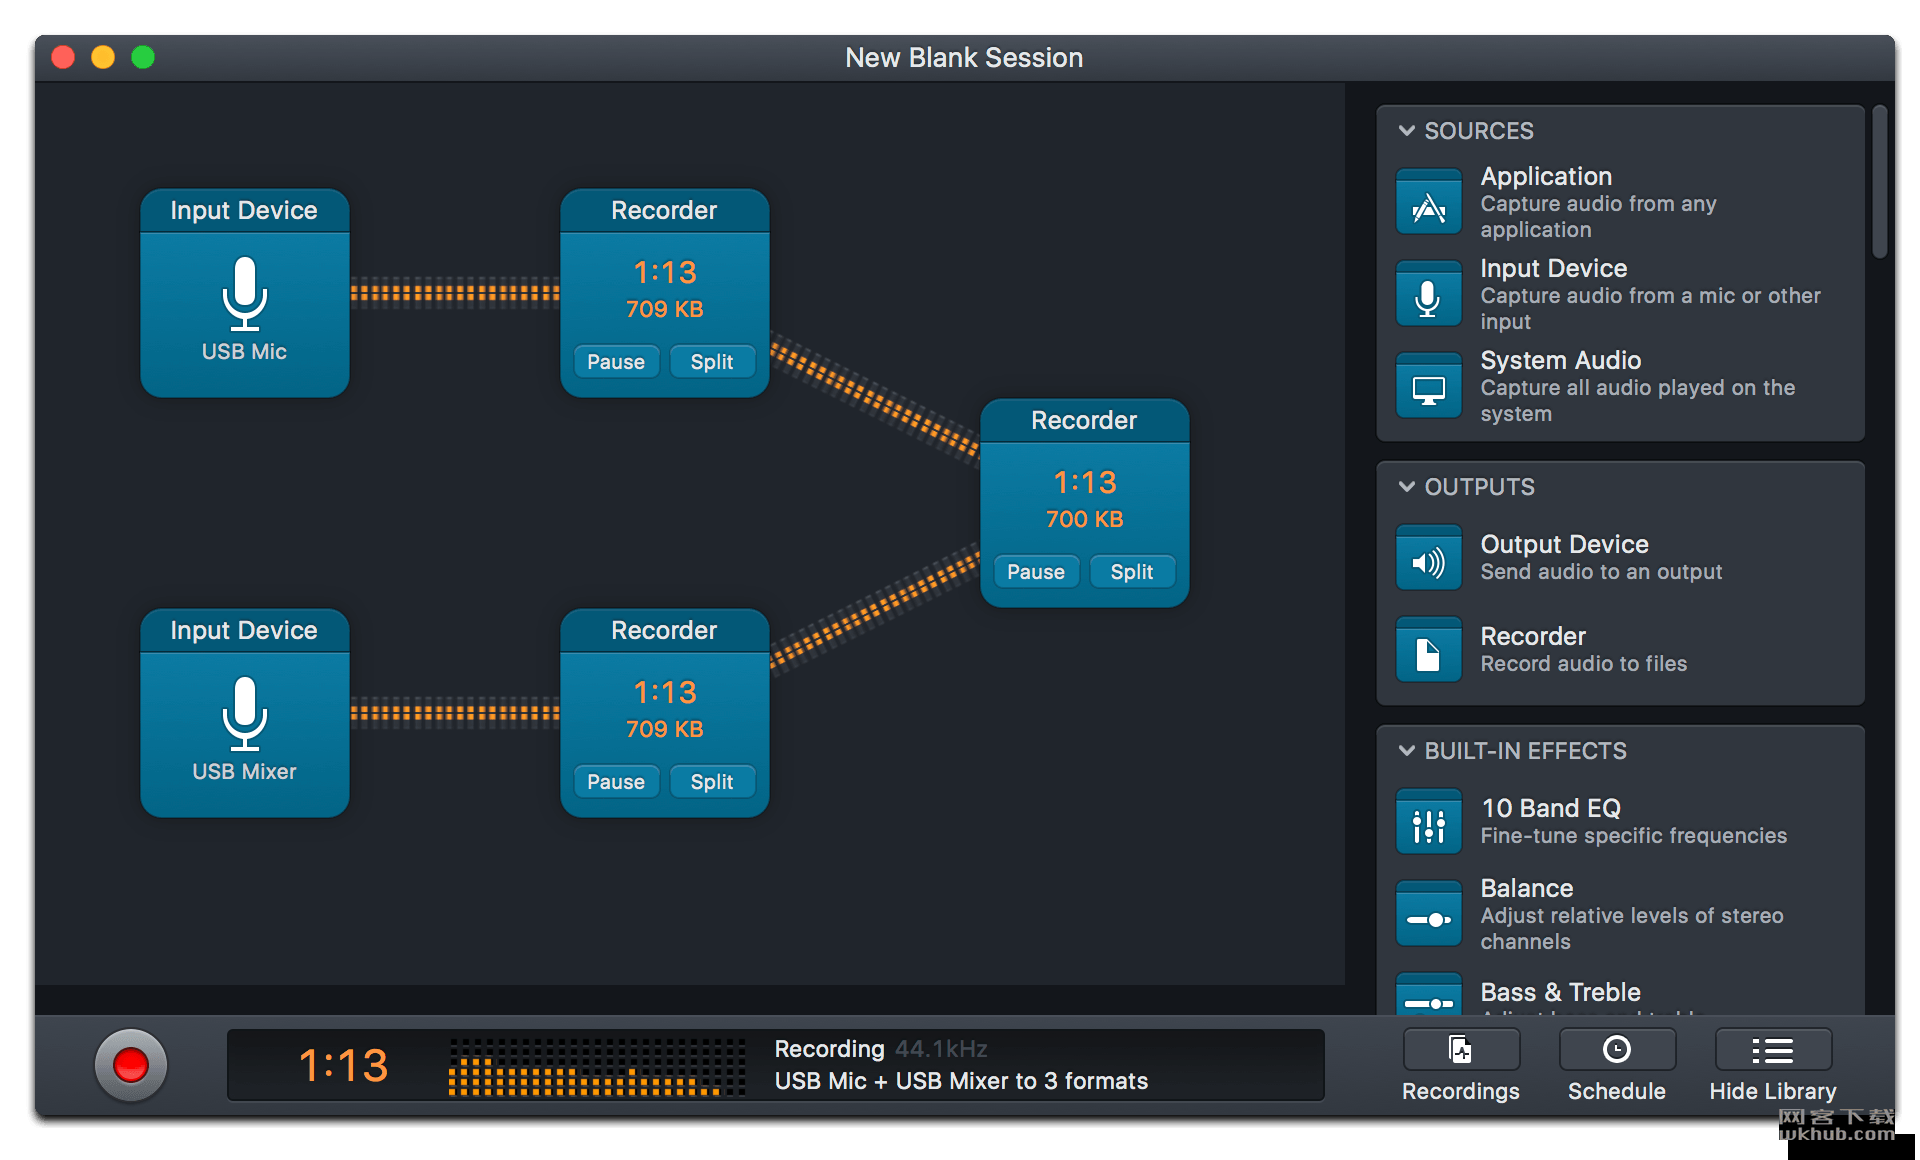Open Recordings from the bottom toolbar
Viewport: 1920px width, 1160px height.
tap(1461, 1050)
